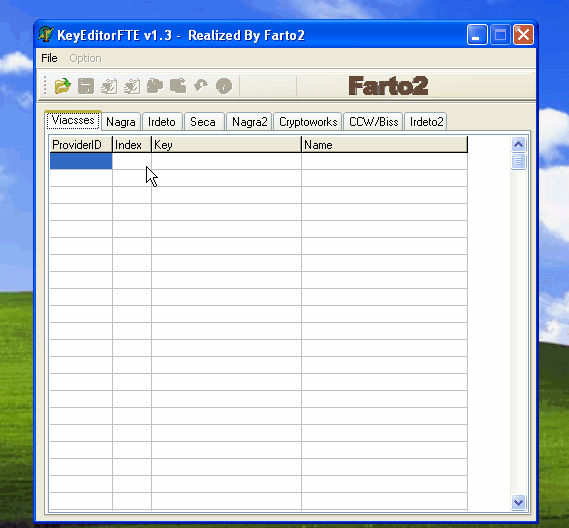
Task: Click the greyed-out floppy disk save icon
Action: [x=86, y=86]
